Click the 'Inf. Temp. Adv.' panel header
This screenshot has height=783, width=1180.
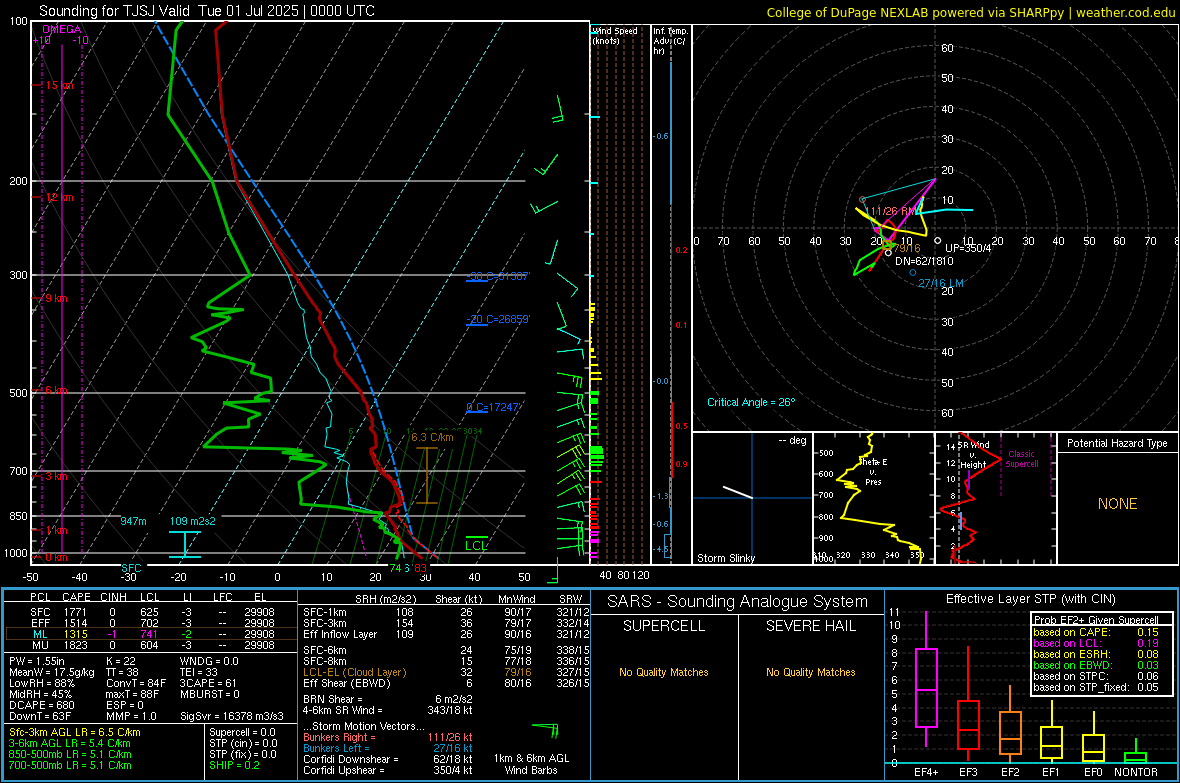(x=670, y=41)
